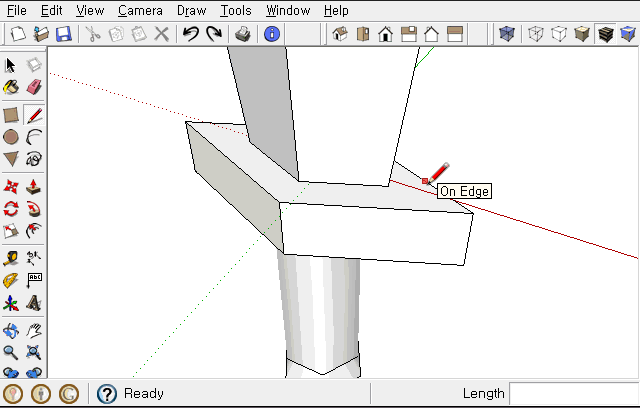Screen dimensions: 640x408
Task: Select the Eraser tool
Action: [x=34, y=87]
